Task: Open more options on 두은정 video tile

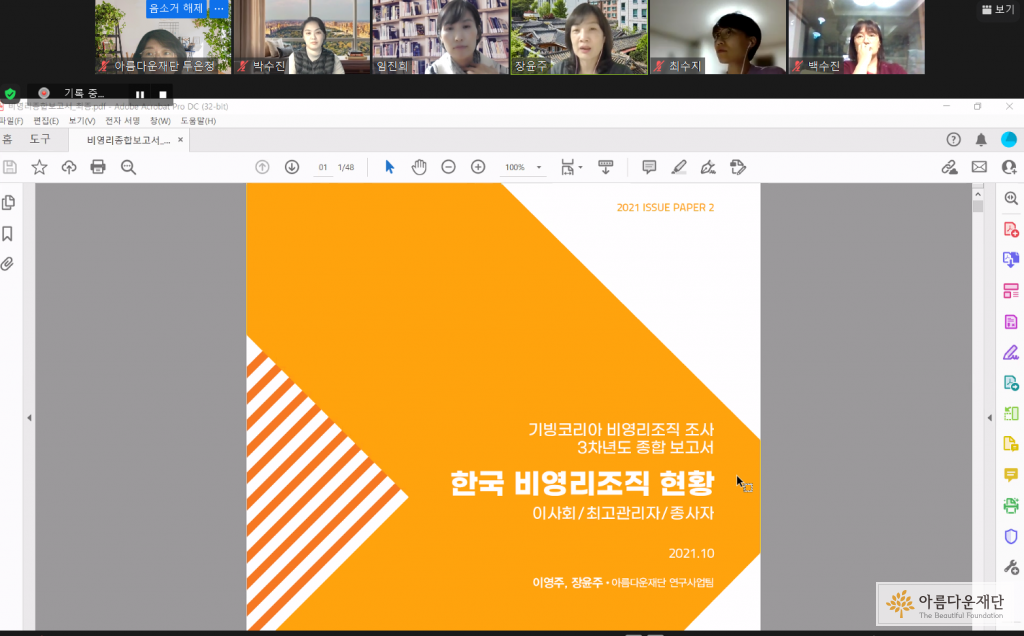Action: tap(219, 8)
